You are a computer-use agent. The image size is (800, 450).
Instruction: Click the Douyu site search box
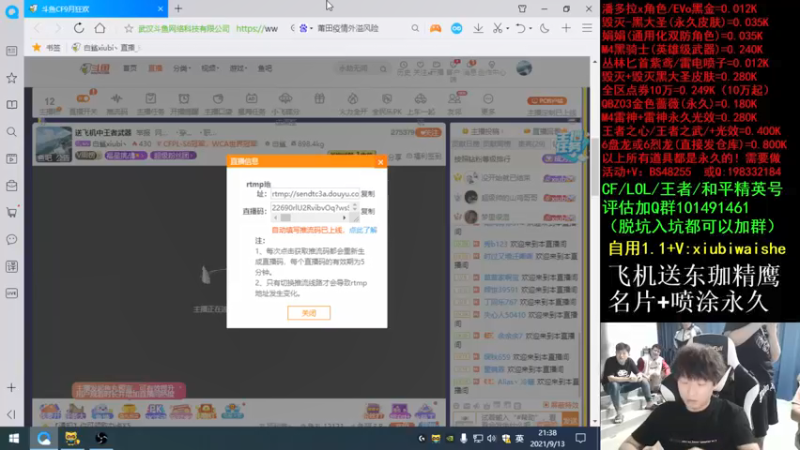click(x=360, y=68)
